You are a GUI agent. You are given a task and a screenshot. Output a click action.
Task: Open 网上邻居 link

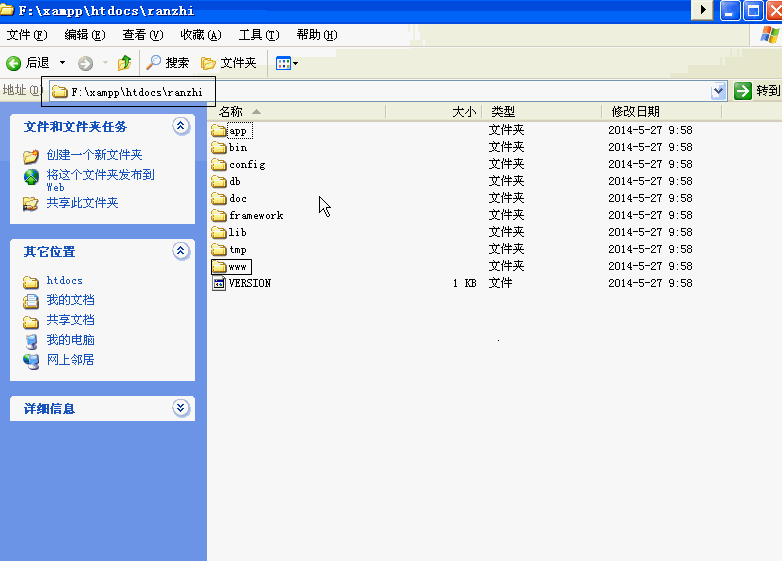coord(70,360)
